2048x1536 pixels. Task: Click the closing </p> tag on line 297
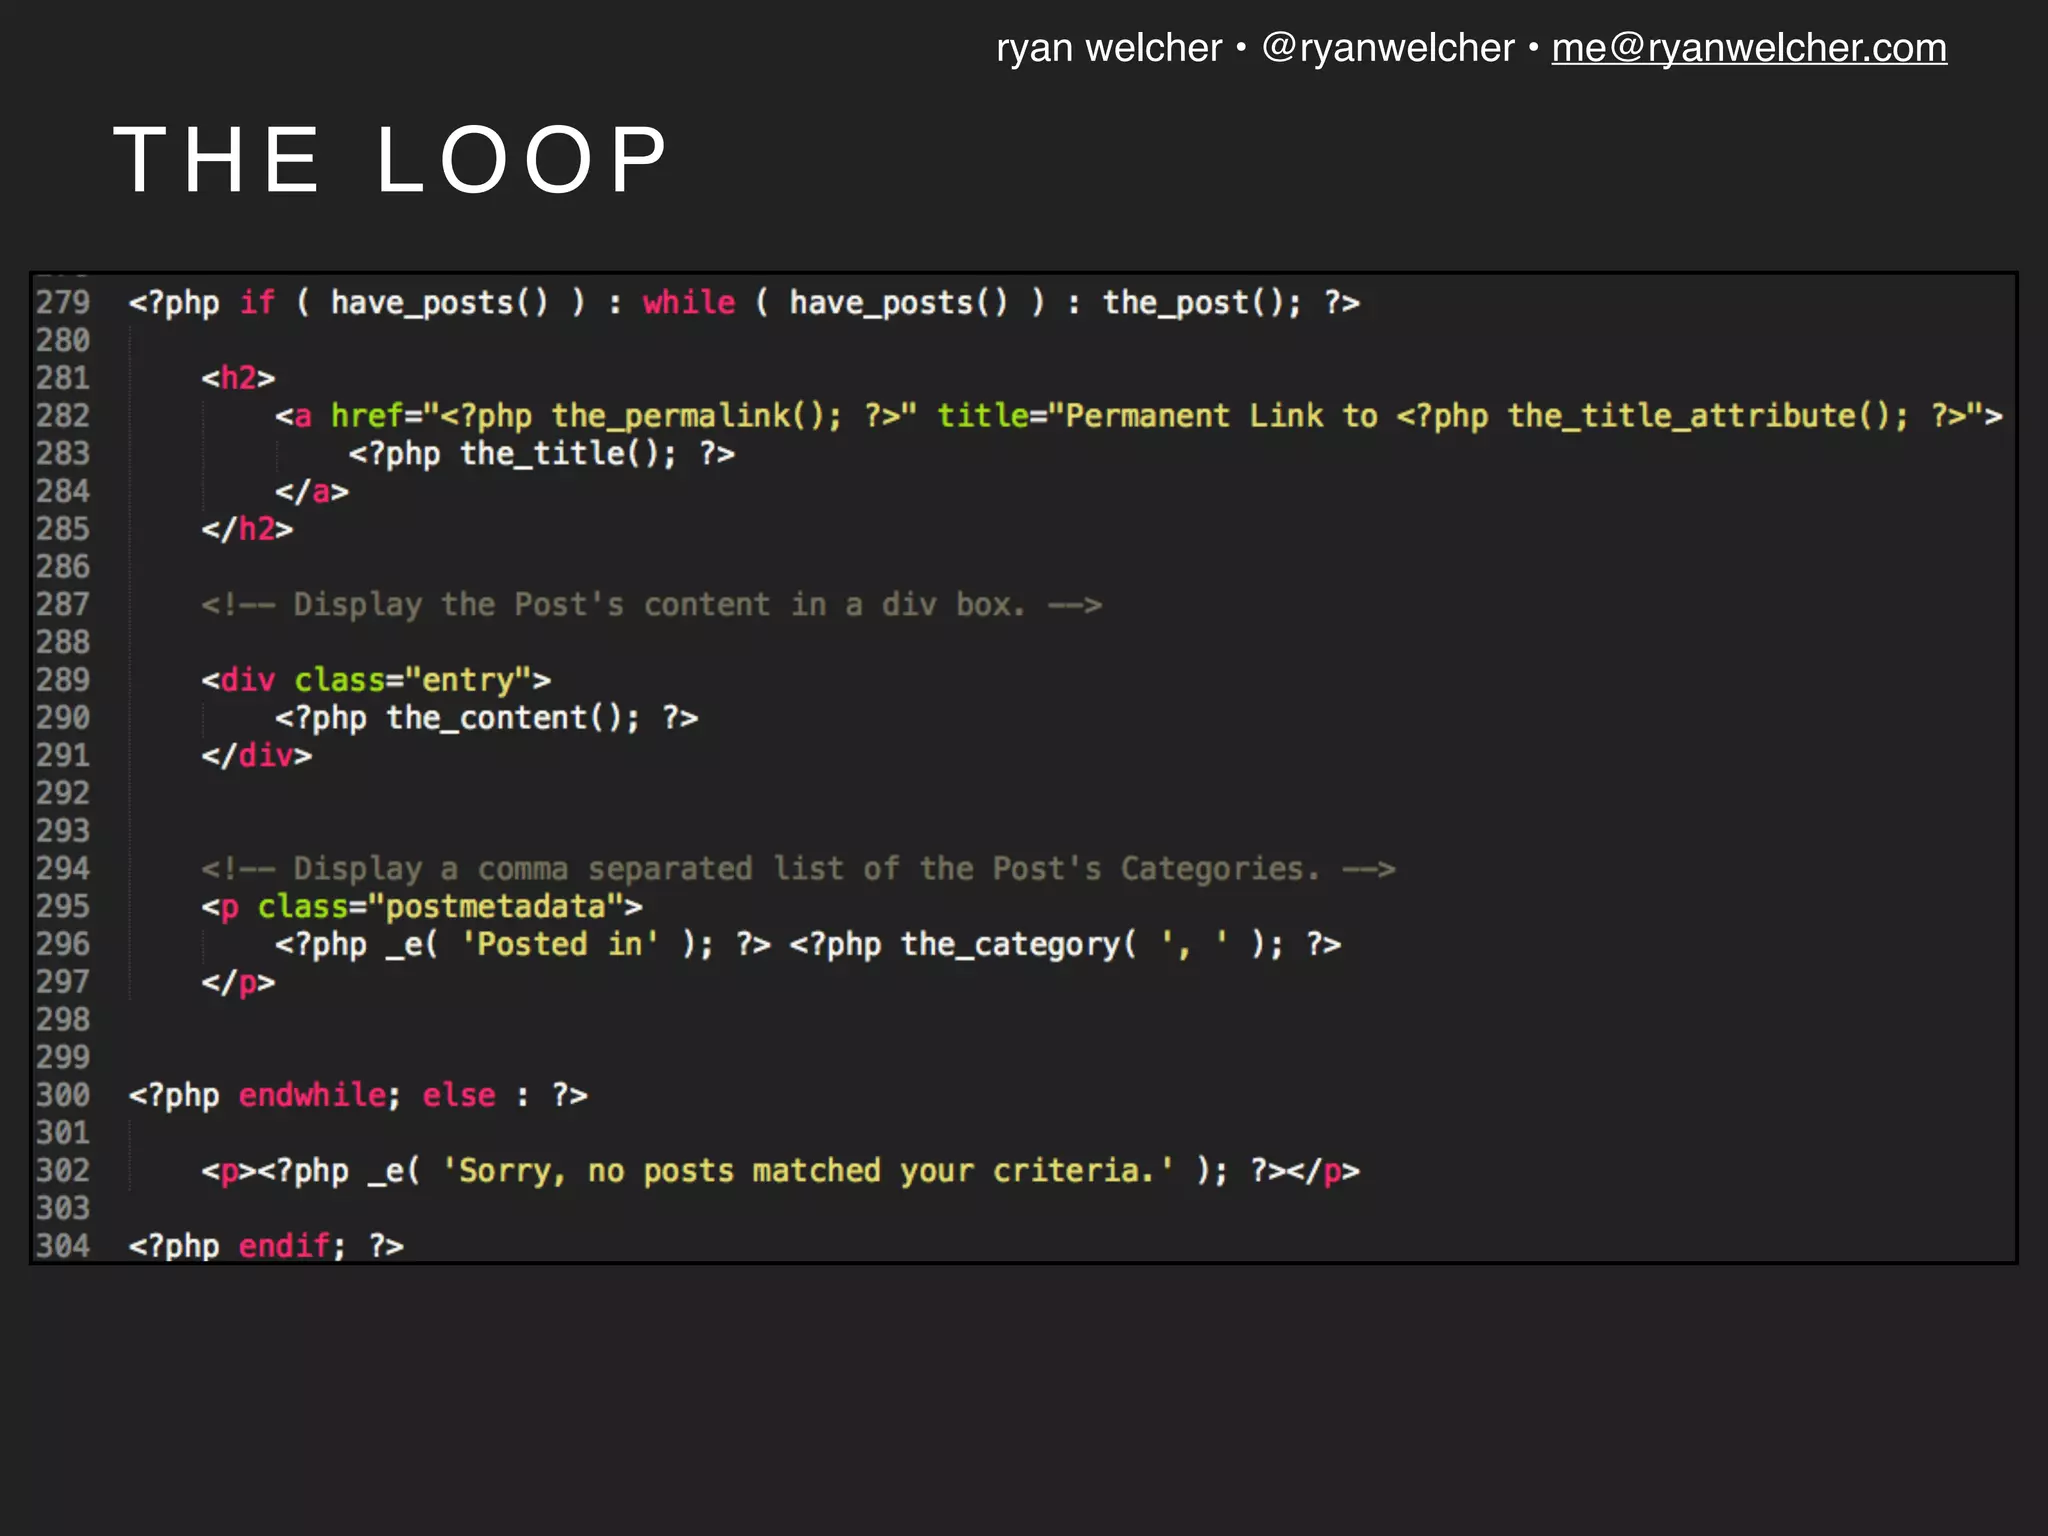(238, 983)
